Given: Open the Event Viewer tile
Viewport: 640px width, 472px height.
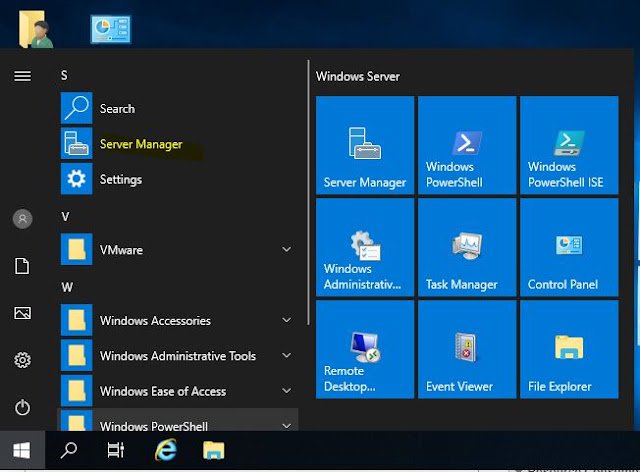Looking at the screenshot, I should [x=467, y=349].
